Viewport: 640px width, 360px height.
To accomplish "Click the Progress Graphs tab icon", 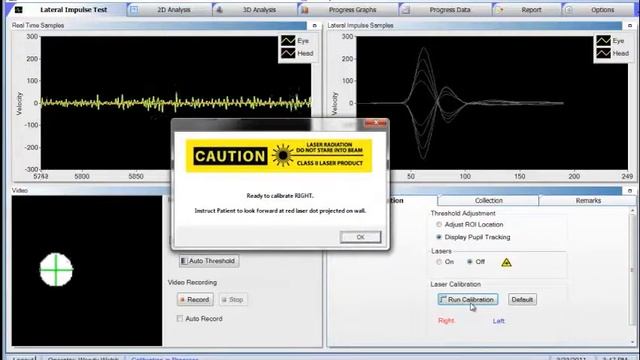I will 305,10.
